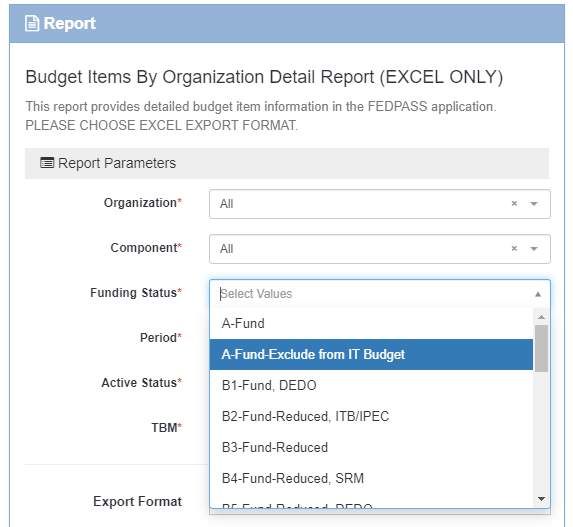Click the Report document icon in header
This screenshot has height=527, width=573.
[x=32, y=24]
